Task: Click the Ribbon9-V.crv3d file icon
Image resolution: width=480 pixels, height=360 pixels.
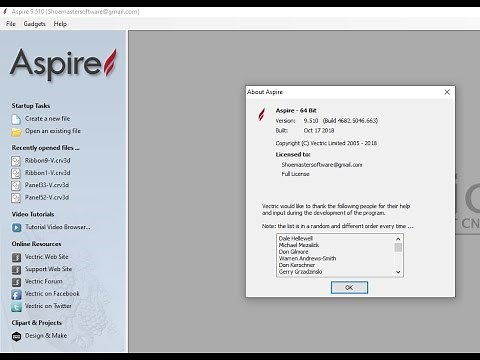Action: point(16,161)
